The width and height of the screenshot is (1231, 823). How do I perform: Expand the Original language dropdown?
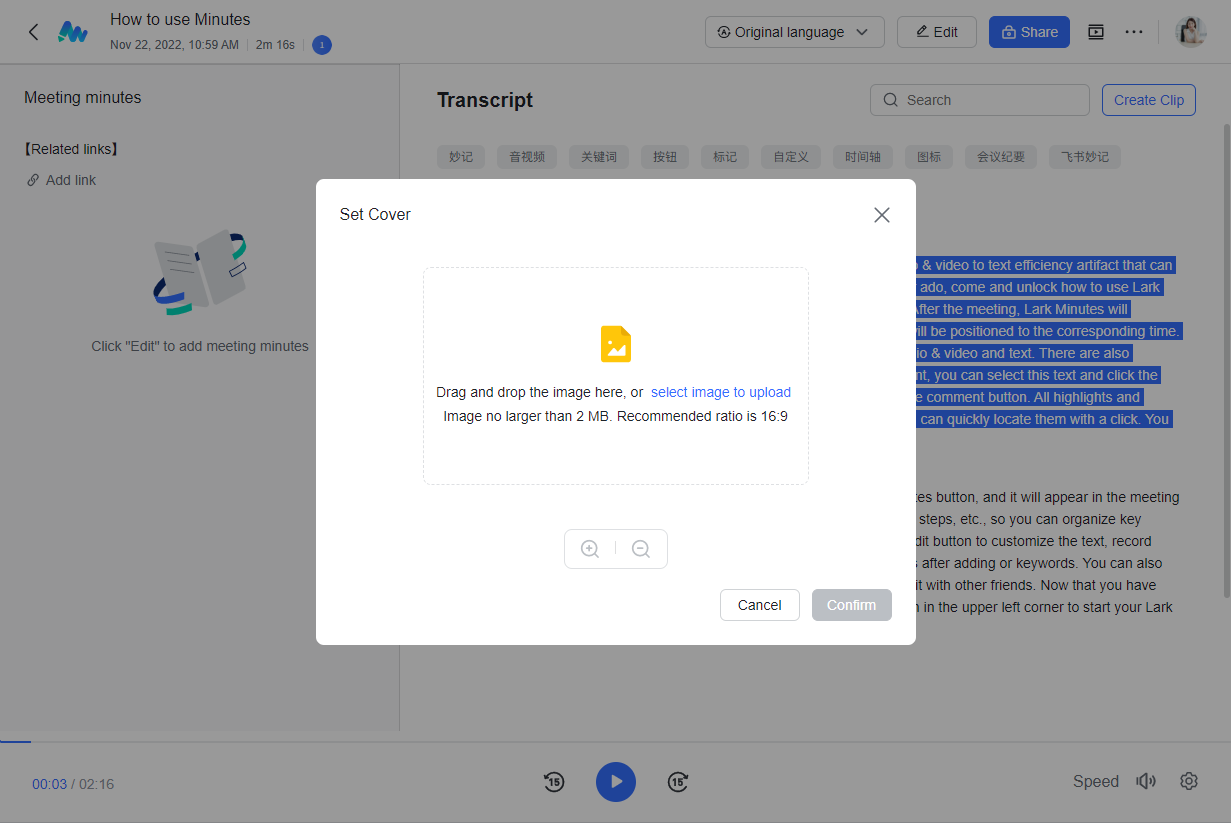pos(794,32)
